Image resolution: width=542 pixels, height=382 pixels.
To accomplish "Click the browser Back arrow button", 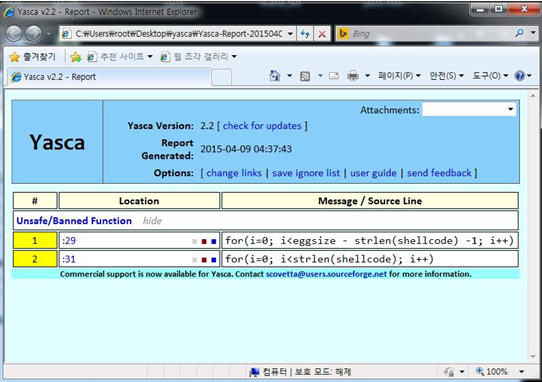I will click(14, 34).
